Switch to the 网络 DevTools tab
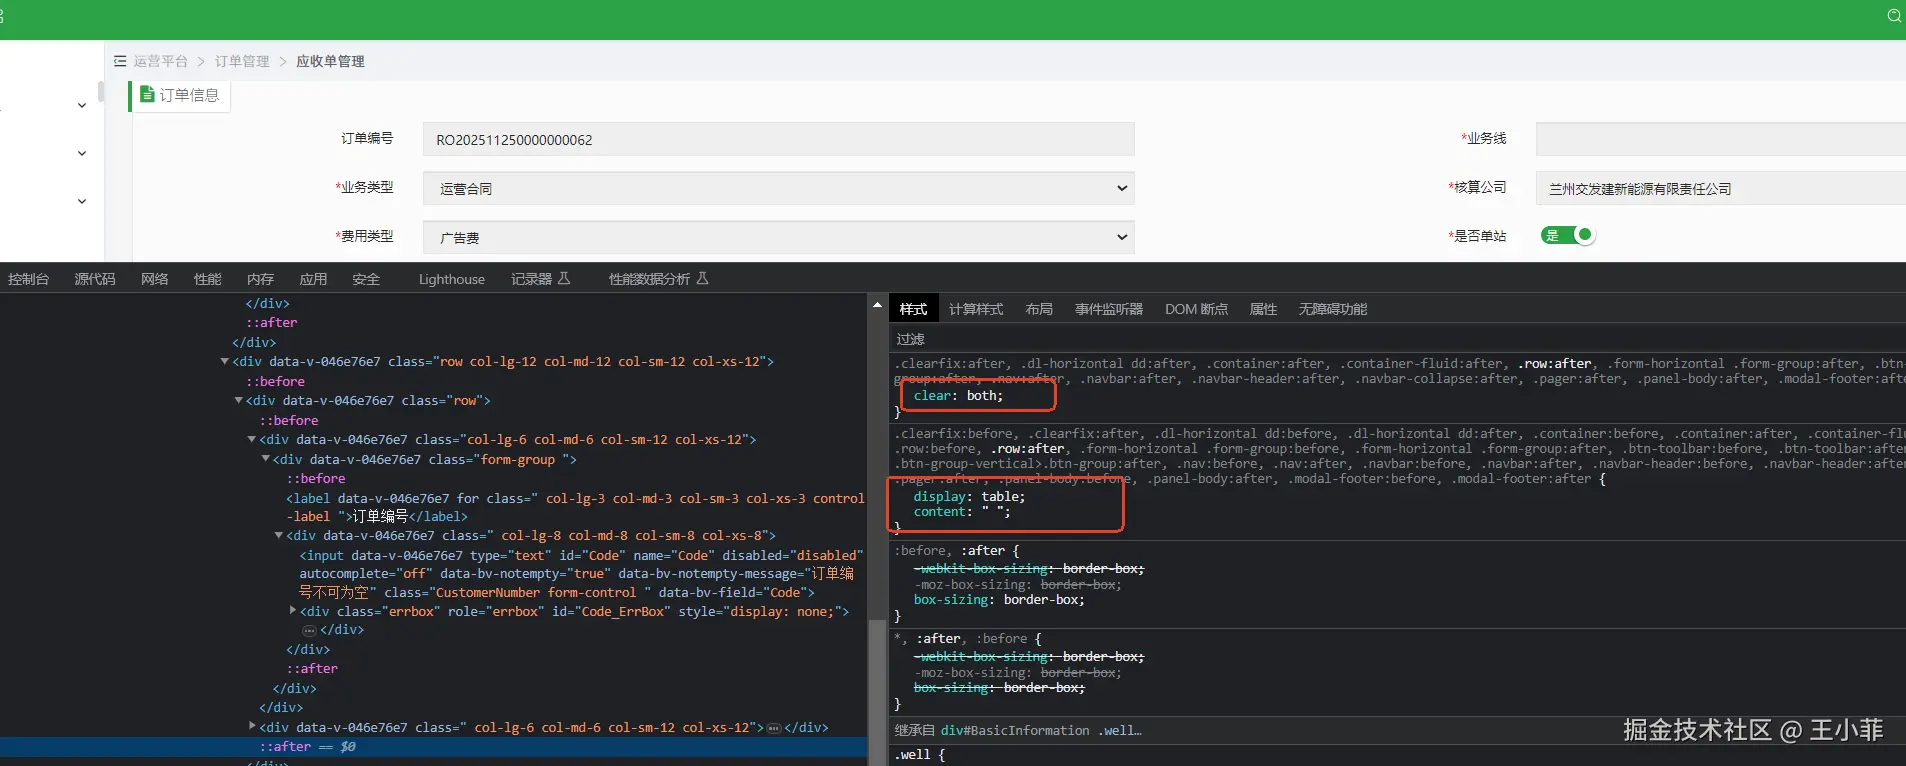1906x766 pixels. point(154,279)
